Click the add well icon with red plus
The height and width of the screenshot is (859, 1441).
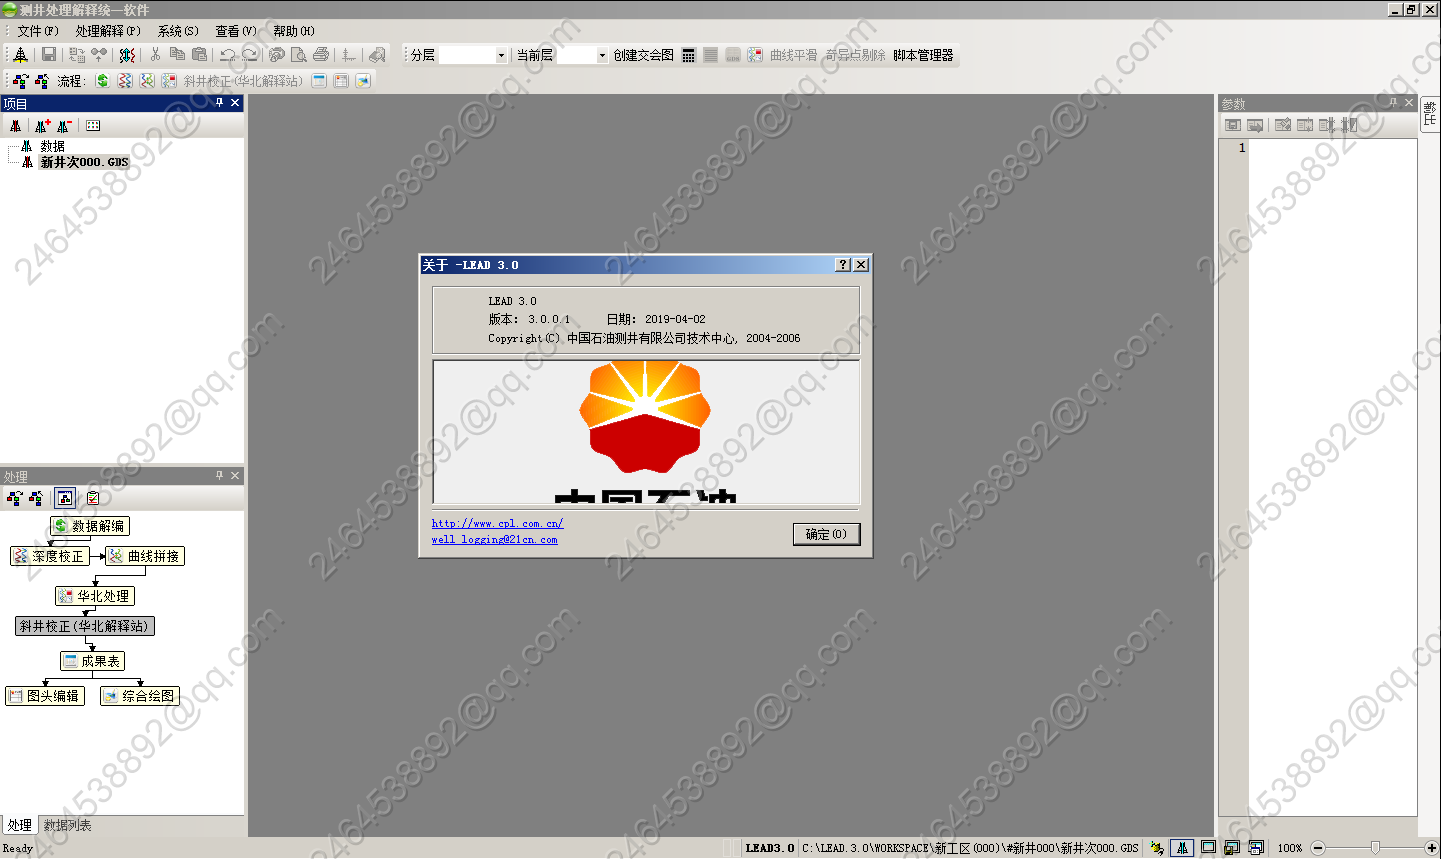[x=42, y=126]
